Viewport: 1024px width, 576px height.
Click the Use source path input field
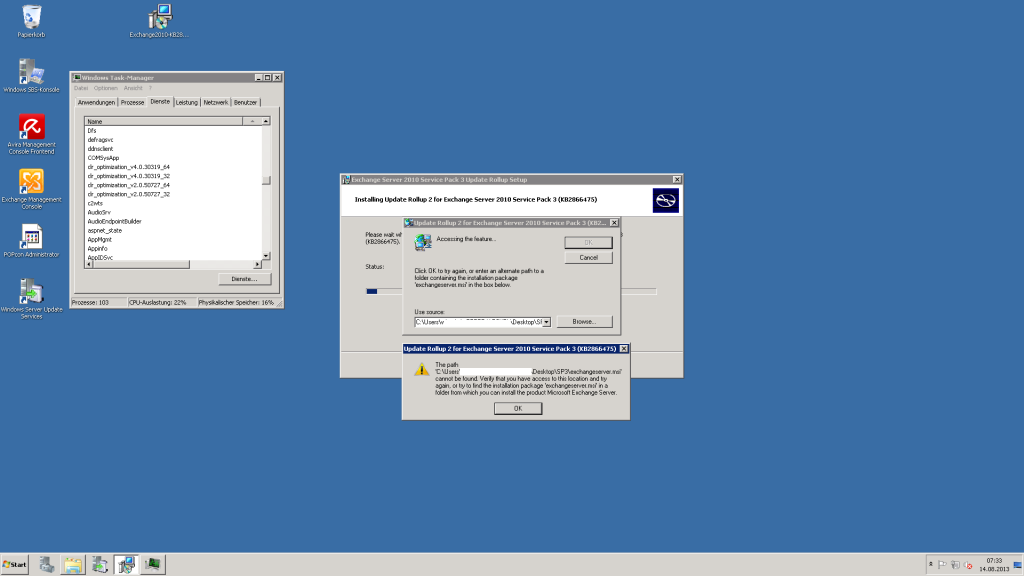479,322
